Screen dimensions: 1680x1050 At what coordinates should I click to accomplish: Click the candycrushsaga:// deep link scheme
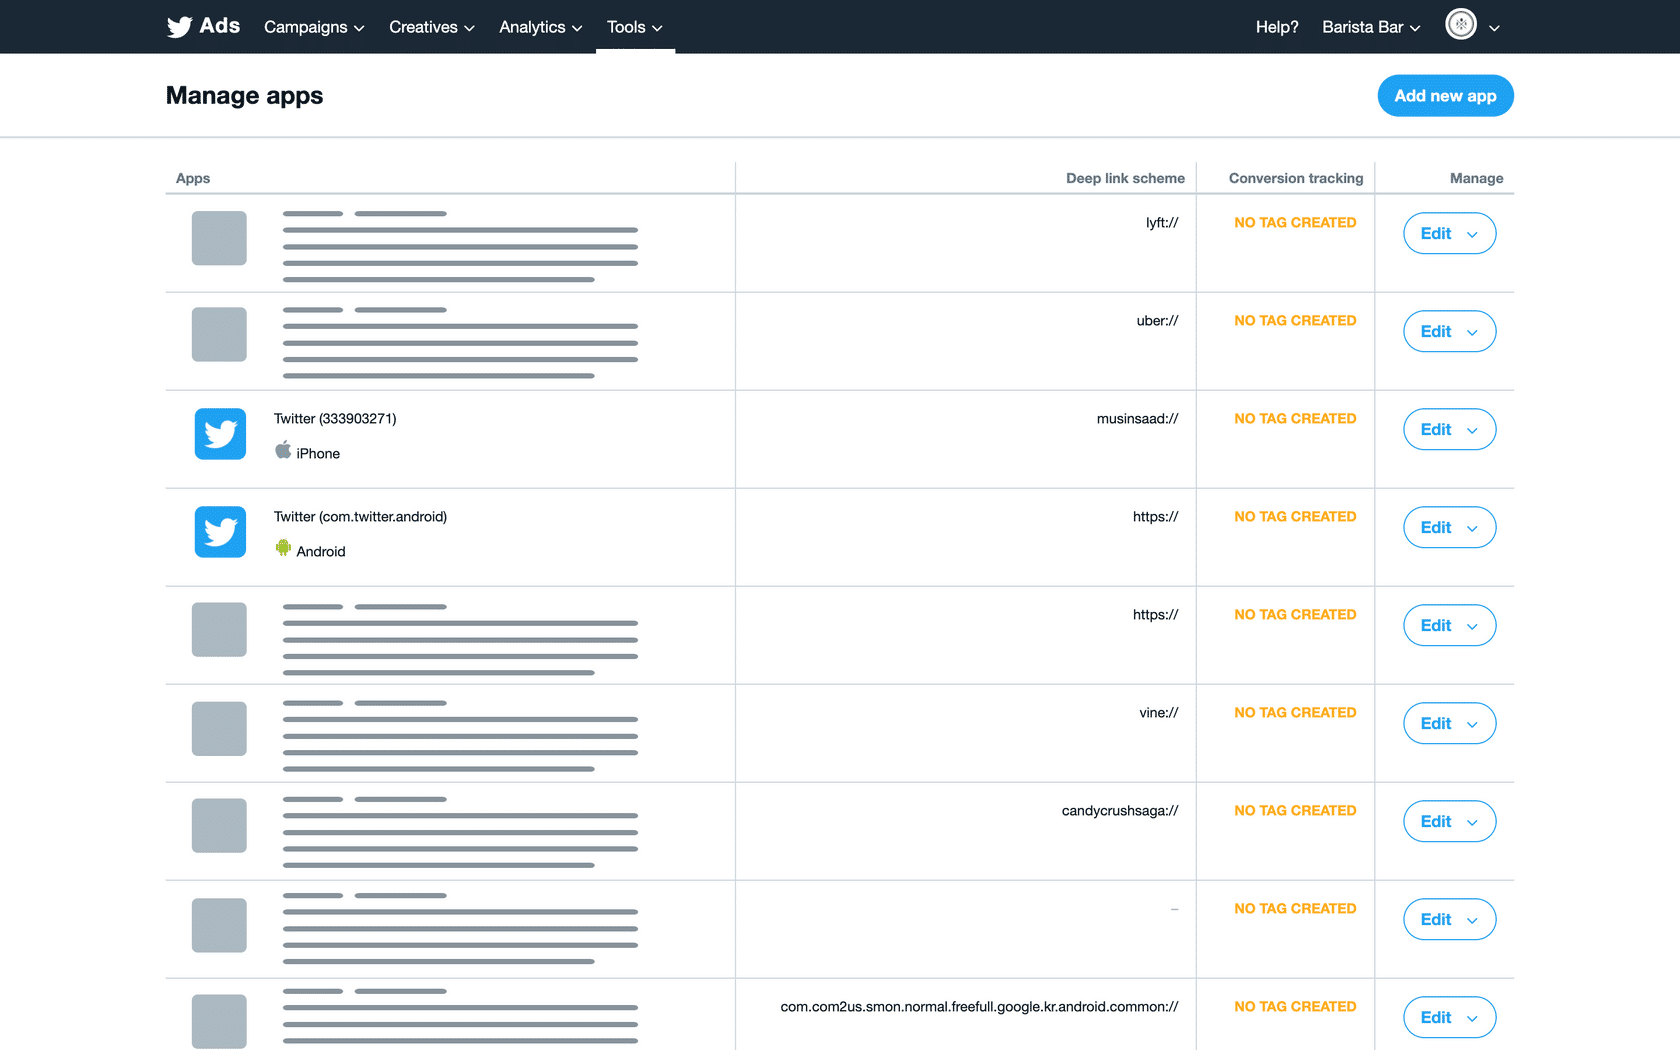point(1120,810)
